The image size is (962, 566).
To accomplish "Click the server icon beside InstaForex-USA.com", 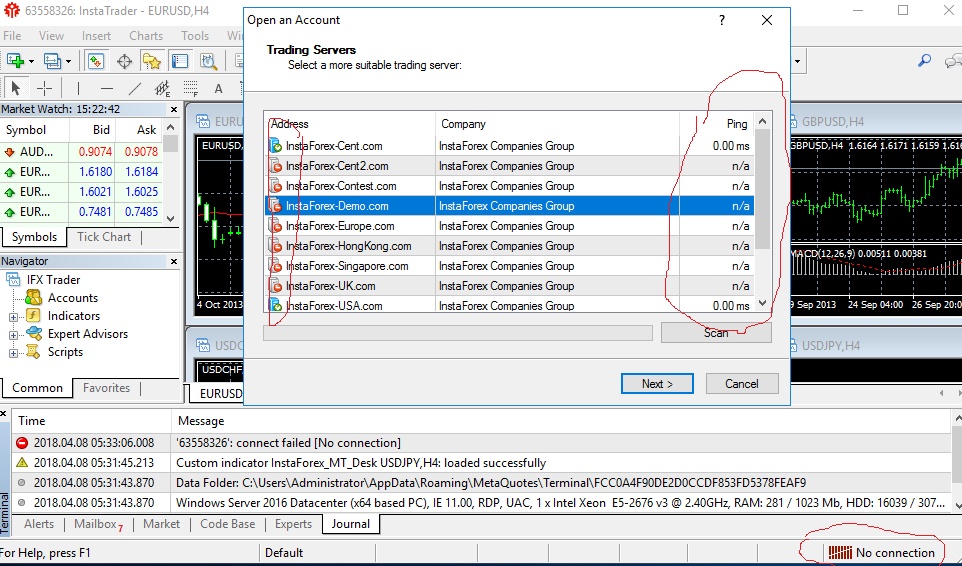I will (276, 305).
